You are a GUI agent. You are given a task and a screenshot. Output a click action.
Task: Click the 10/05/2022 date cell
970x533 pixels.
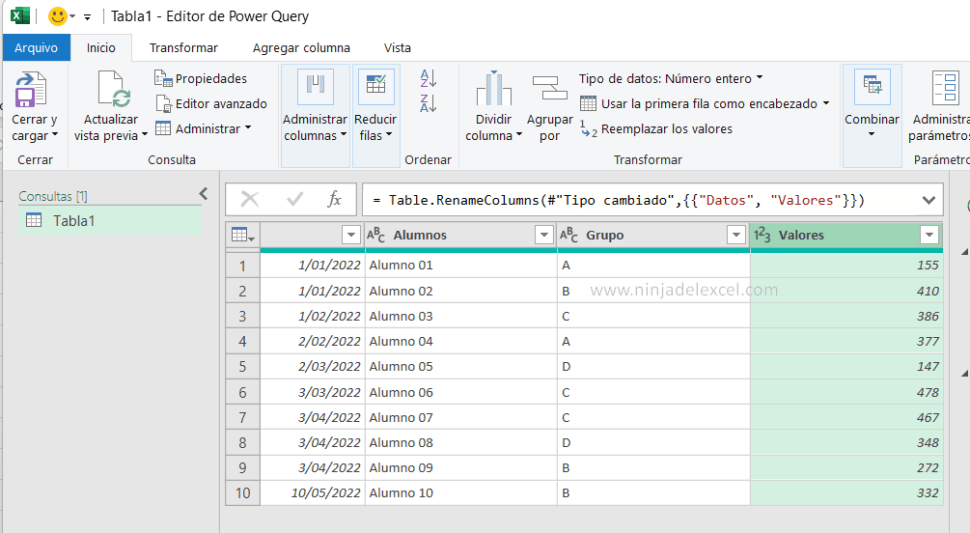(313, 493)
